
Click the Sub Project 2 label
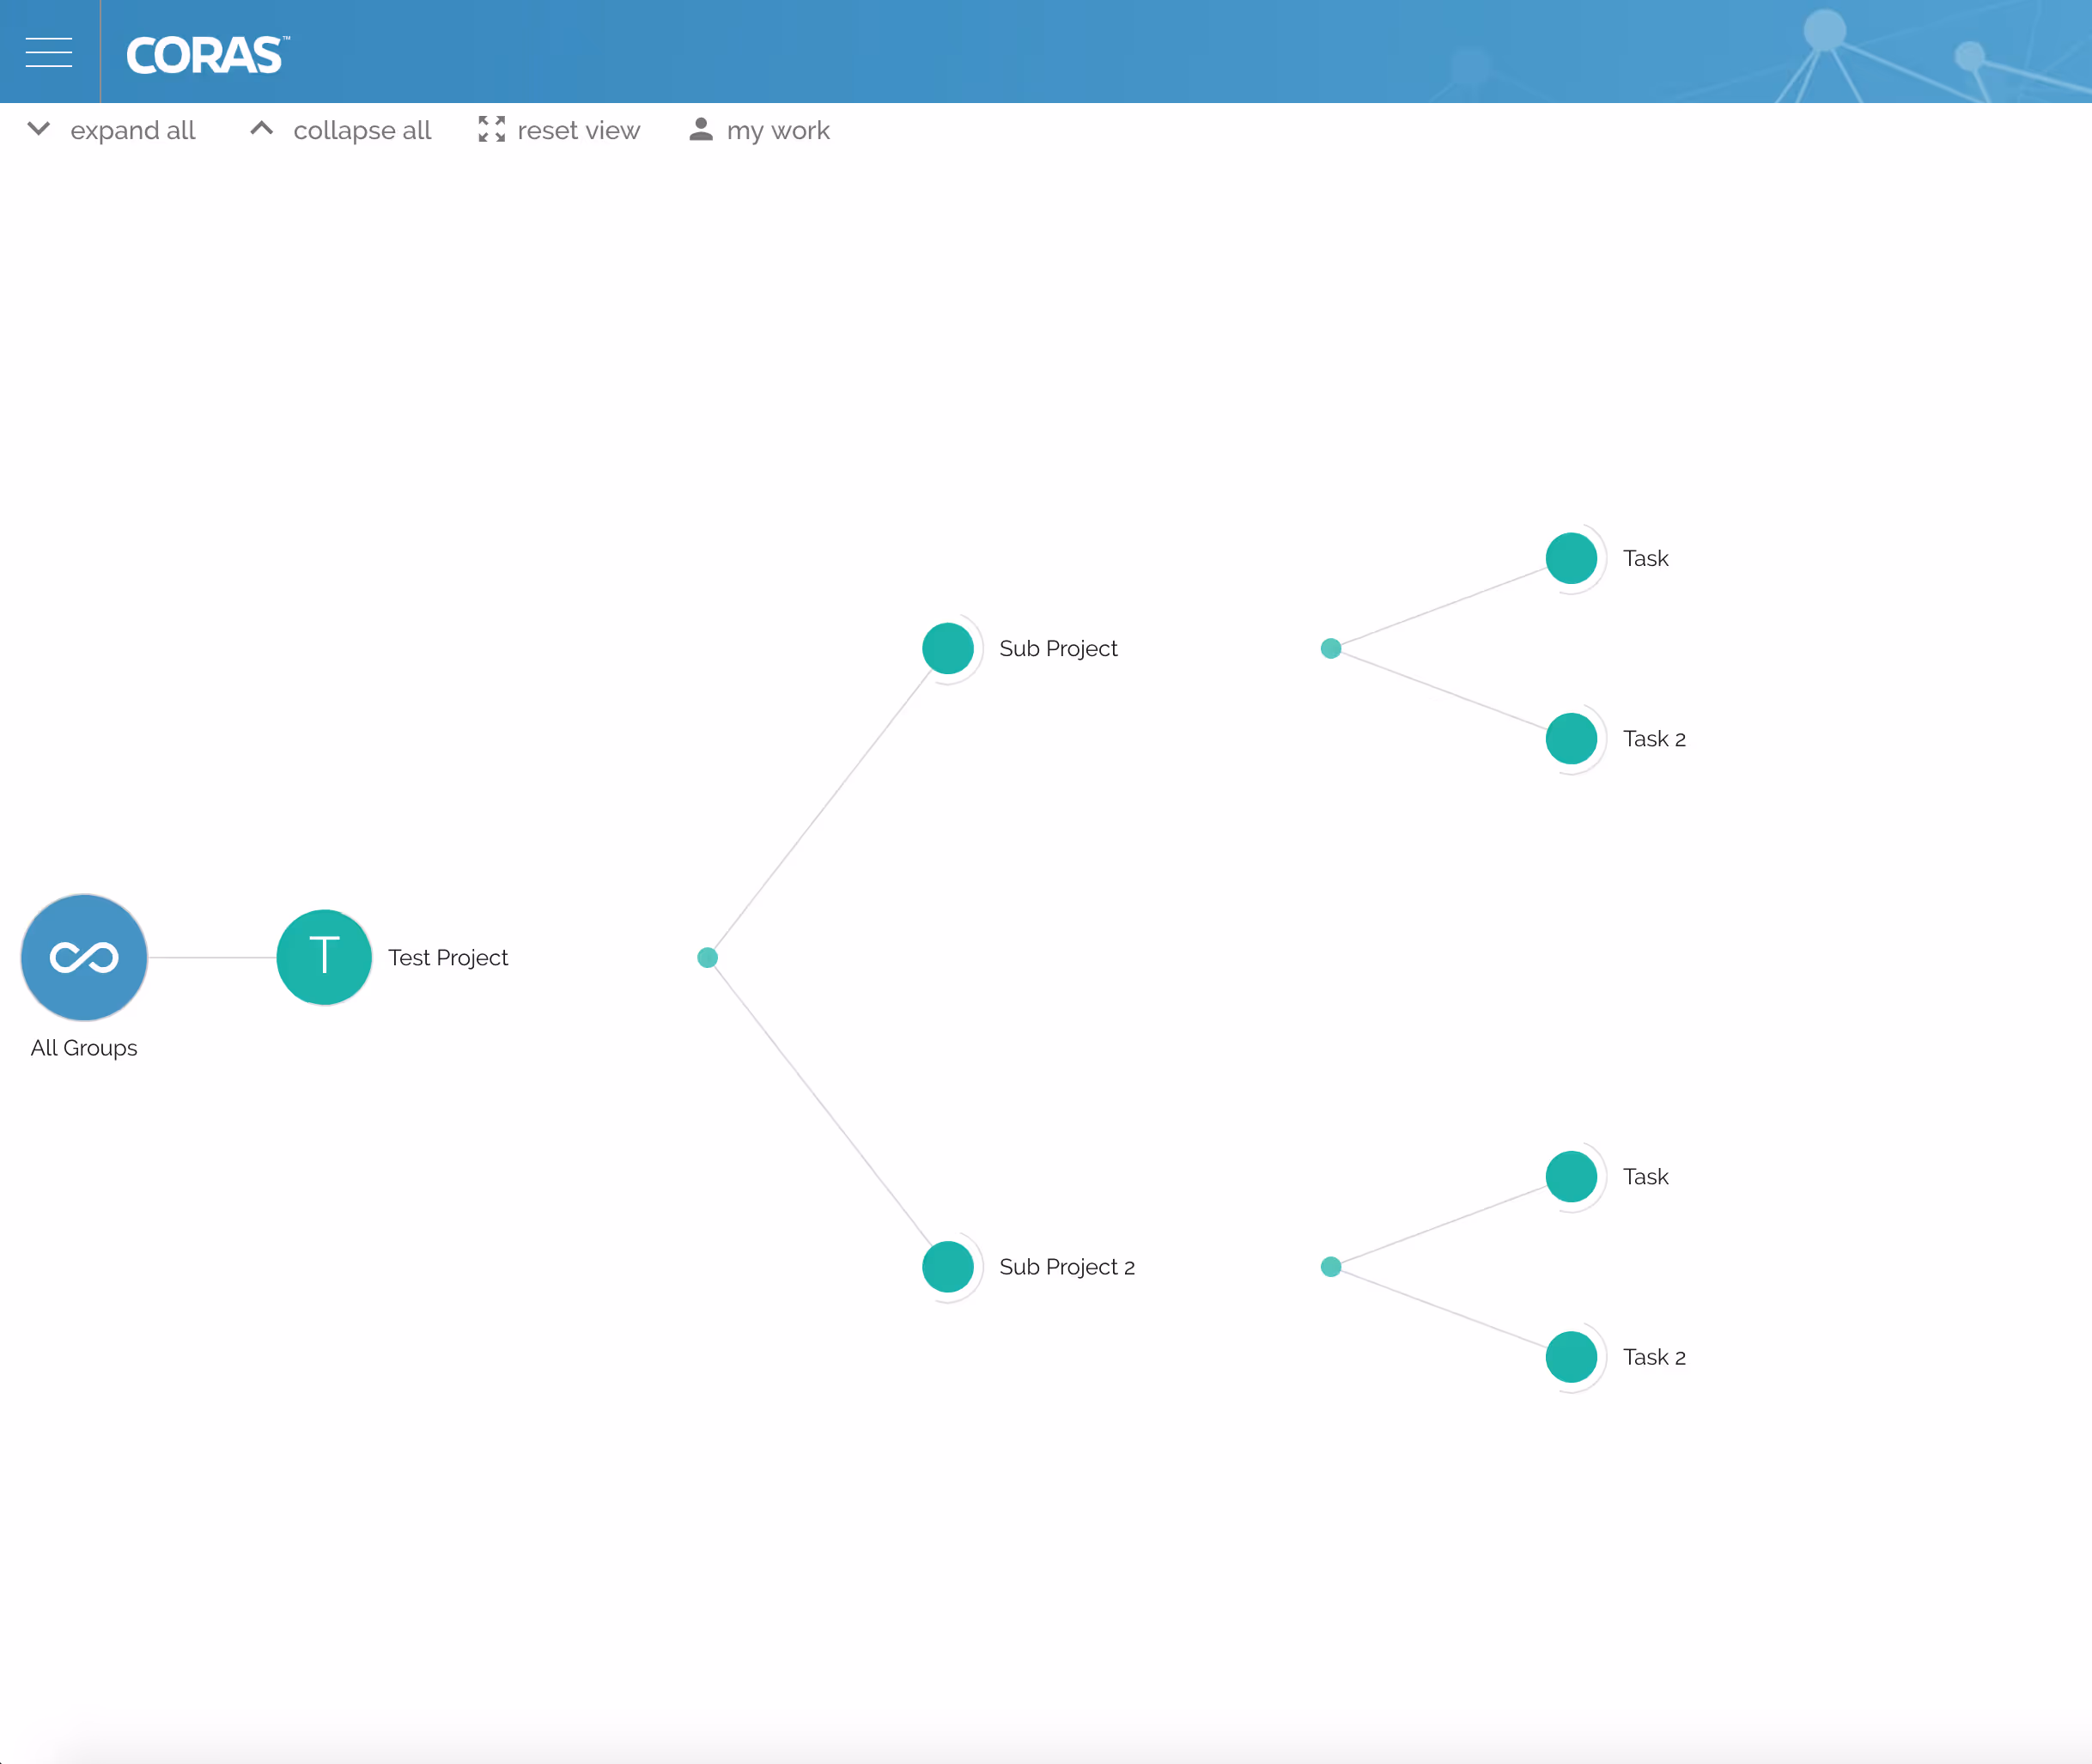[1066, 1266]
